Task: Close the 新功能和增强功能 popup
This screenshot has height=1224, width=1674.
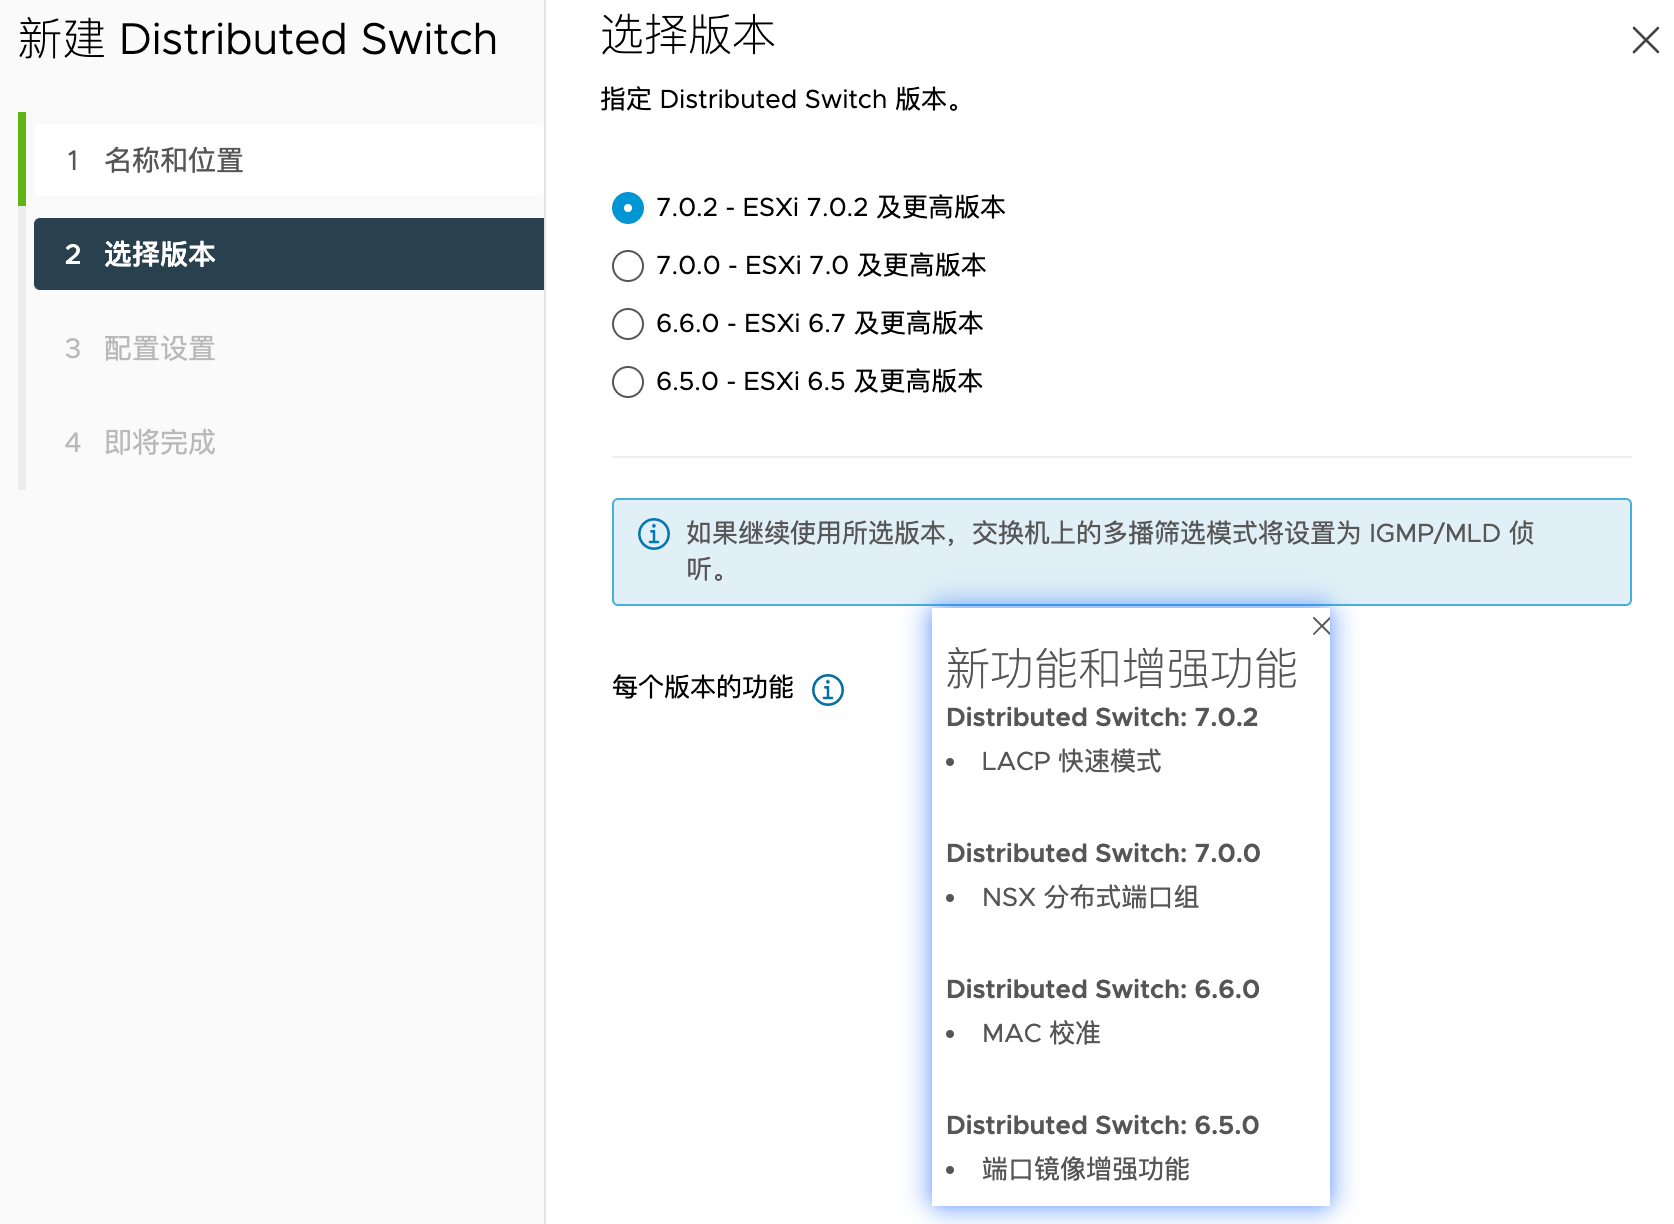Action: [1321, 626]
